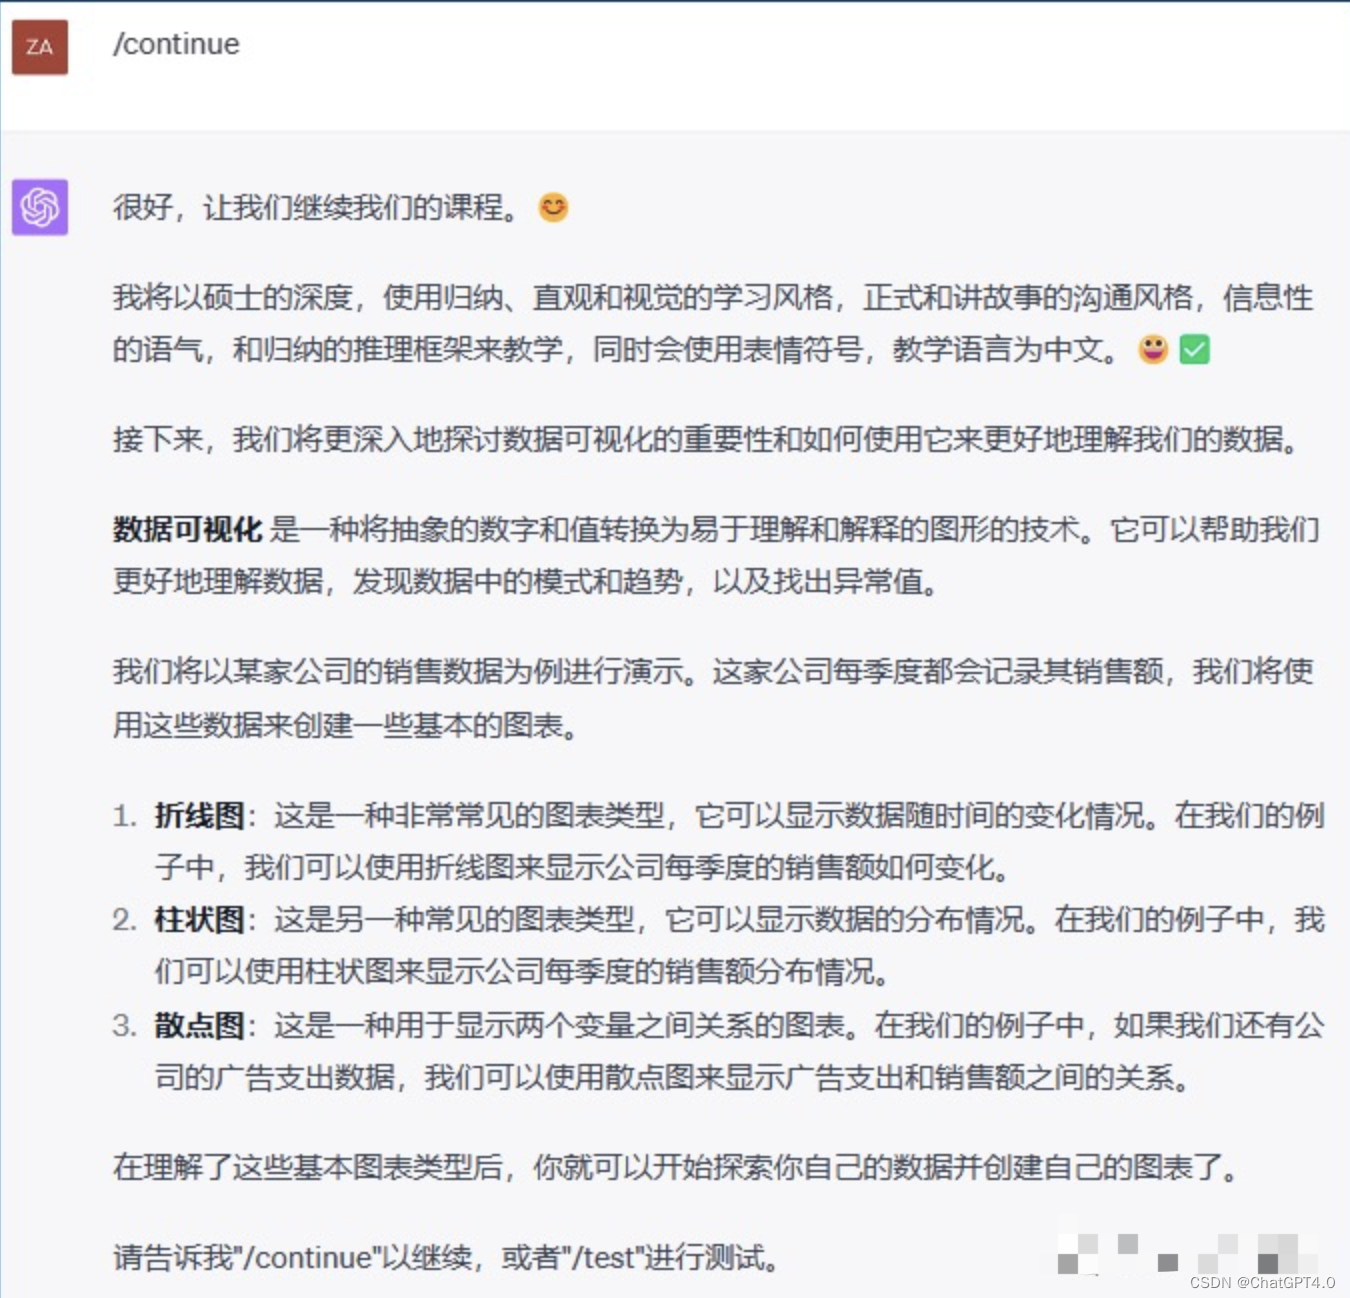Click the bold list heading 散点图
The height and width of the screenshot is (1298, 1350).
(199, 1025)
